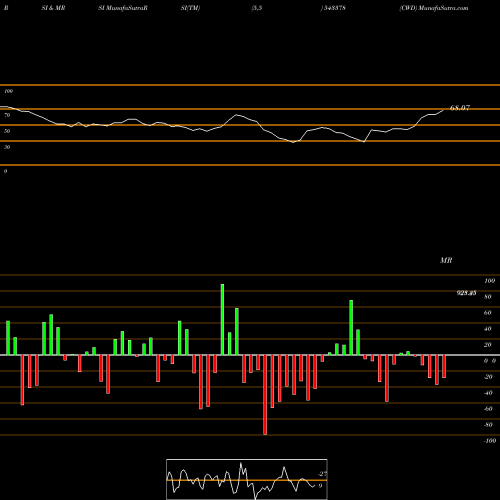Click the 68.07 RSI value label
500x500 pixels.
tap(460, 108)
